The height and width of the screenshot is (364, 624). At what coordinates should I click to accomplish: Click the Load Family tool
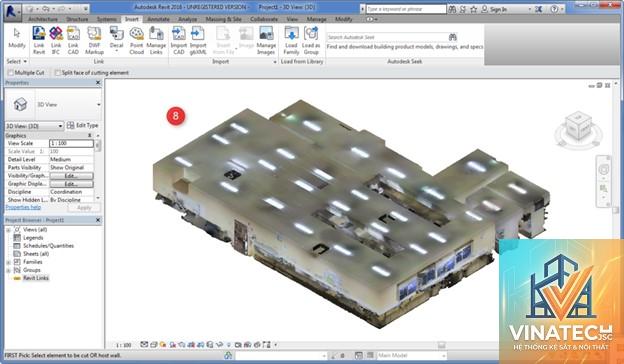[291, 41]
